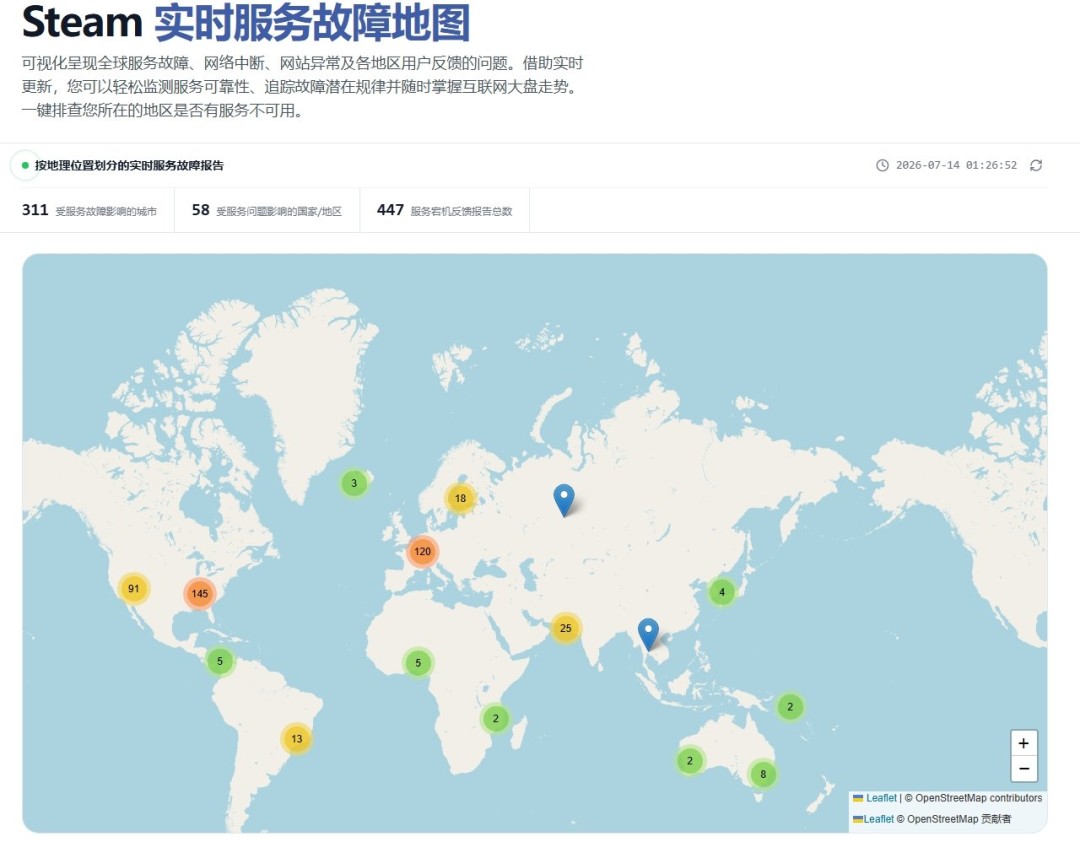The width and height of the screenshot is (1080, 853).
Task: Open the 5 cluster over West Africa
Action: point(417,663)
